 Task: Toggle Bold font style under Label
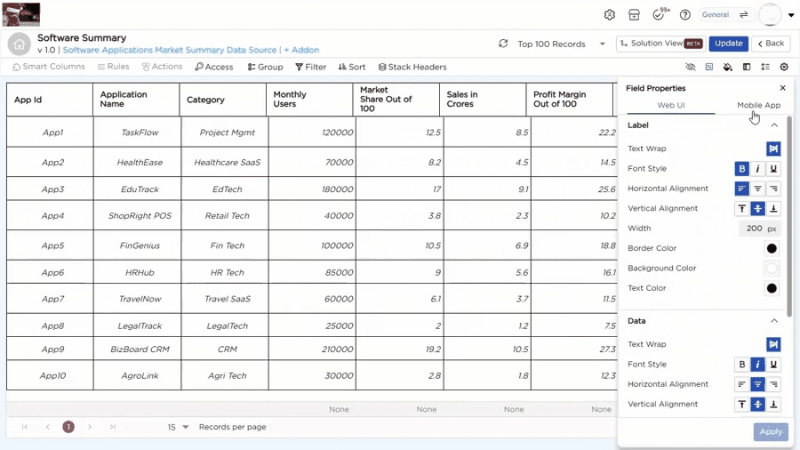coord(742,169)
